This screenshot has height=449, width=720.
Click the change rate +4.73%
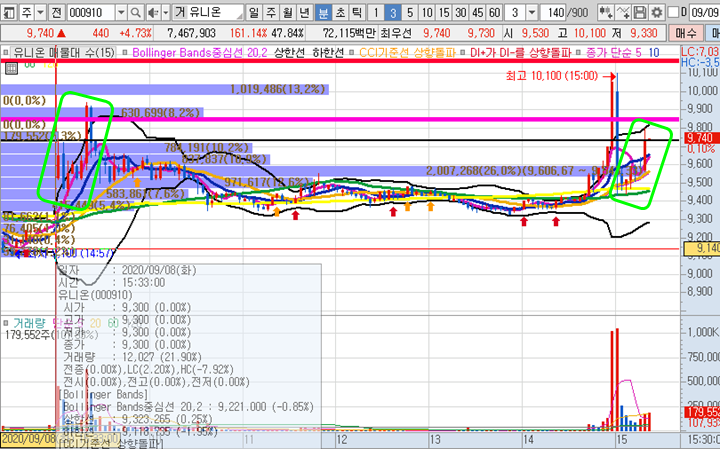[x=135, y=33]
